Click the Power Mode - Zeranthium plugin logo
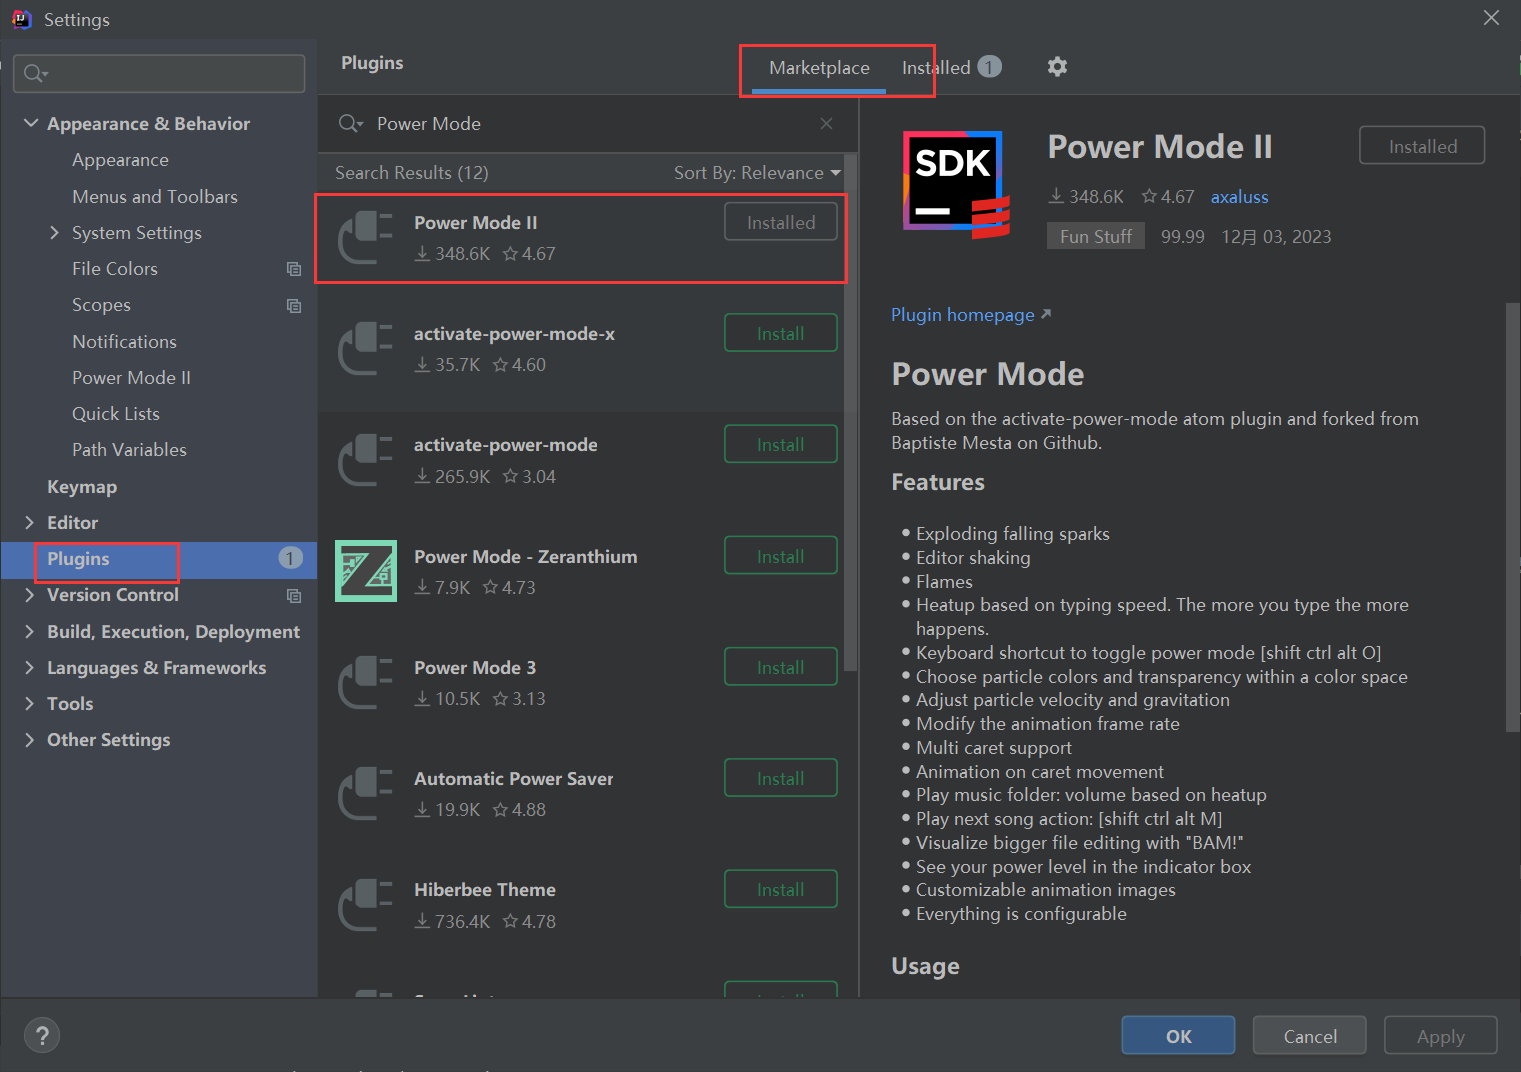The width and height of the screenshot is (1521, 1072). (x=365, y=570)
